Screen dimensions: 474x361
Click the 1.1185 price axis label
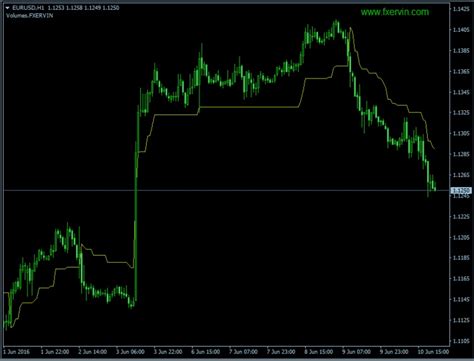tap(461, 258)
